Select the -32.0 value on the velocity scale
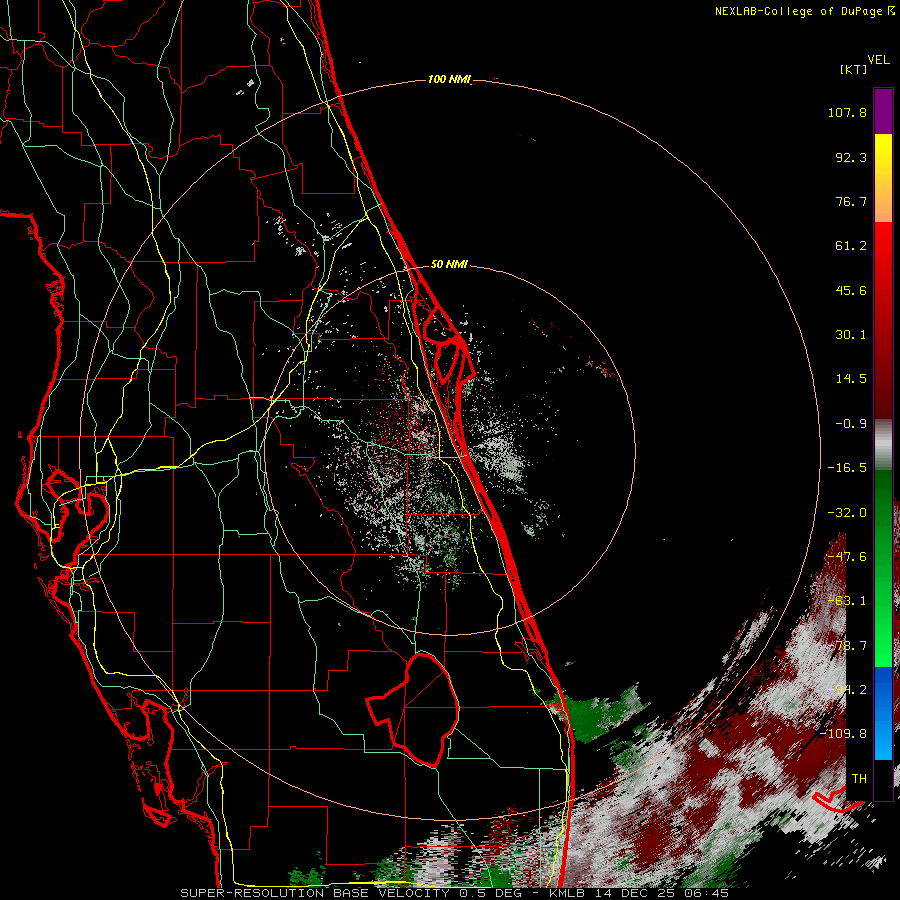 tap(847, 513)
